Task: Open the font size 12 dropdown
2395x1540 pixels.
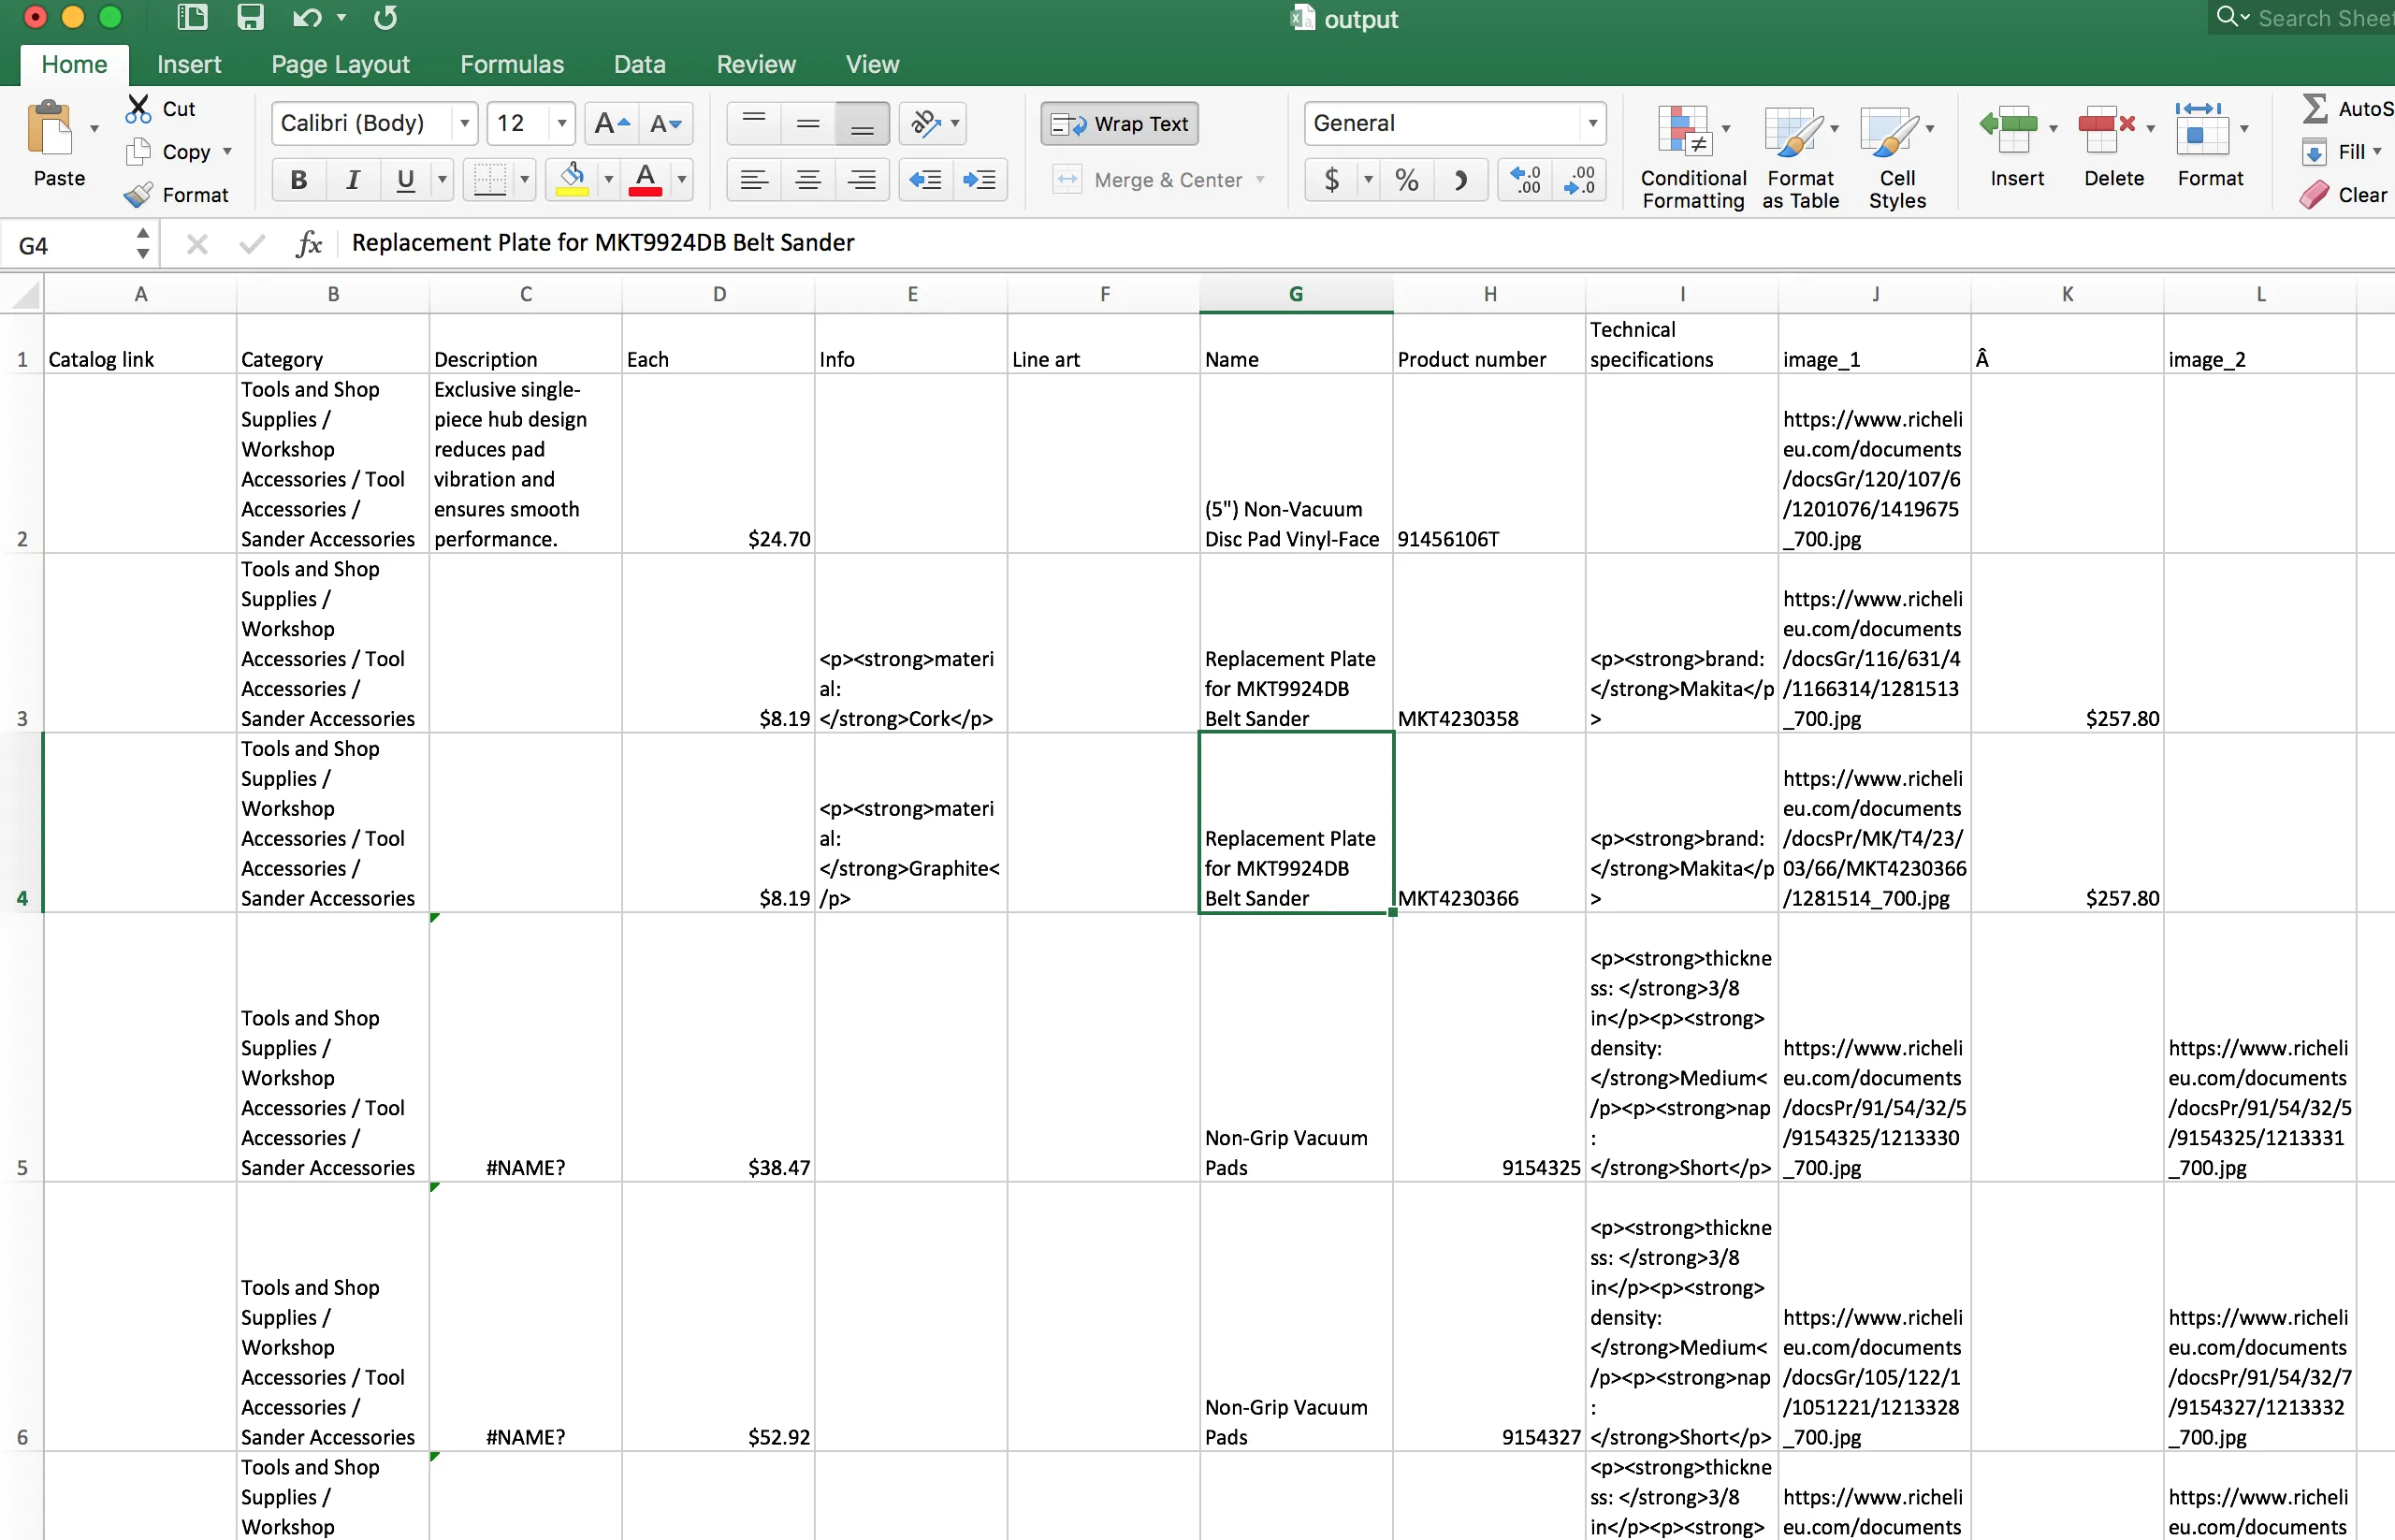Action: tap(562, 123)
